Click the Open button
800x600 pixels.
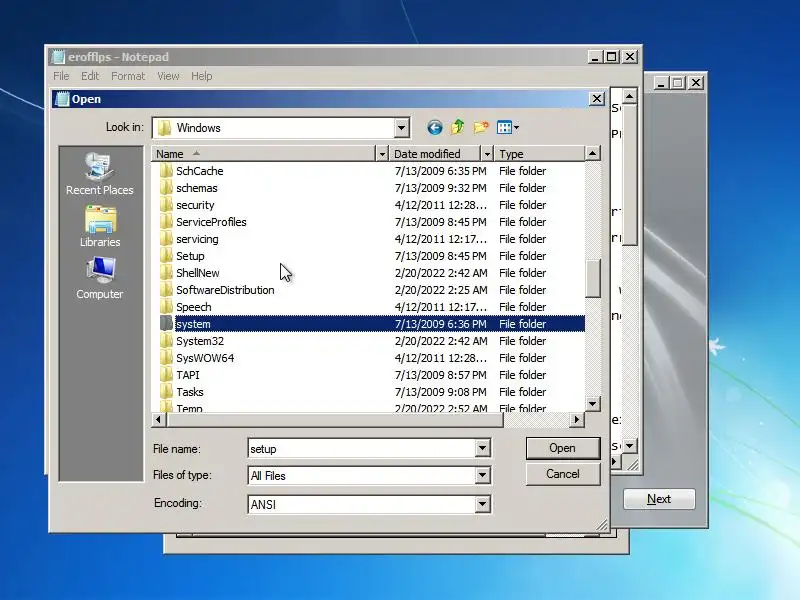[563, 448]
